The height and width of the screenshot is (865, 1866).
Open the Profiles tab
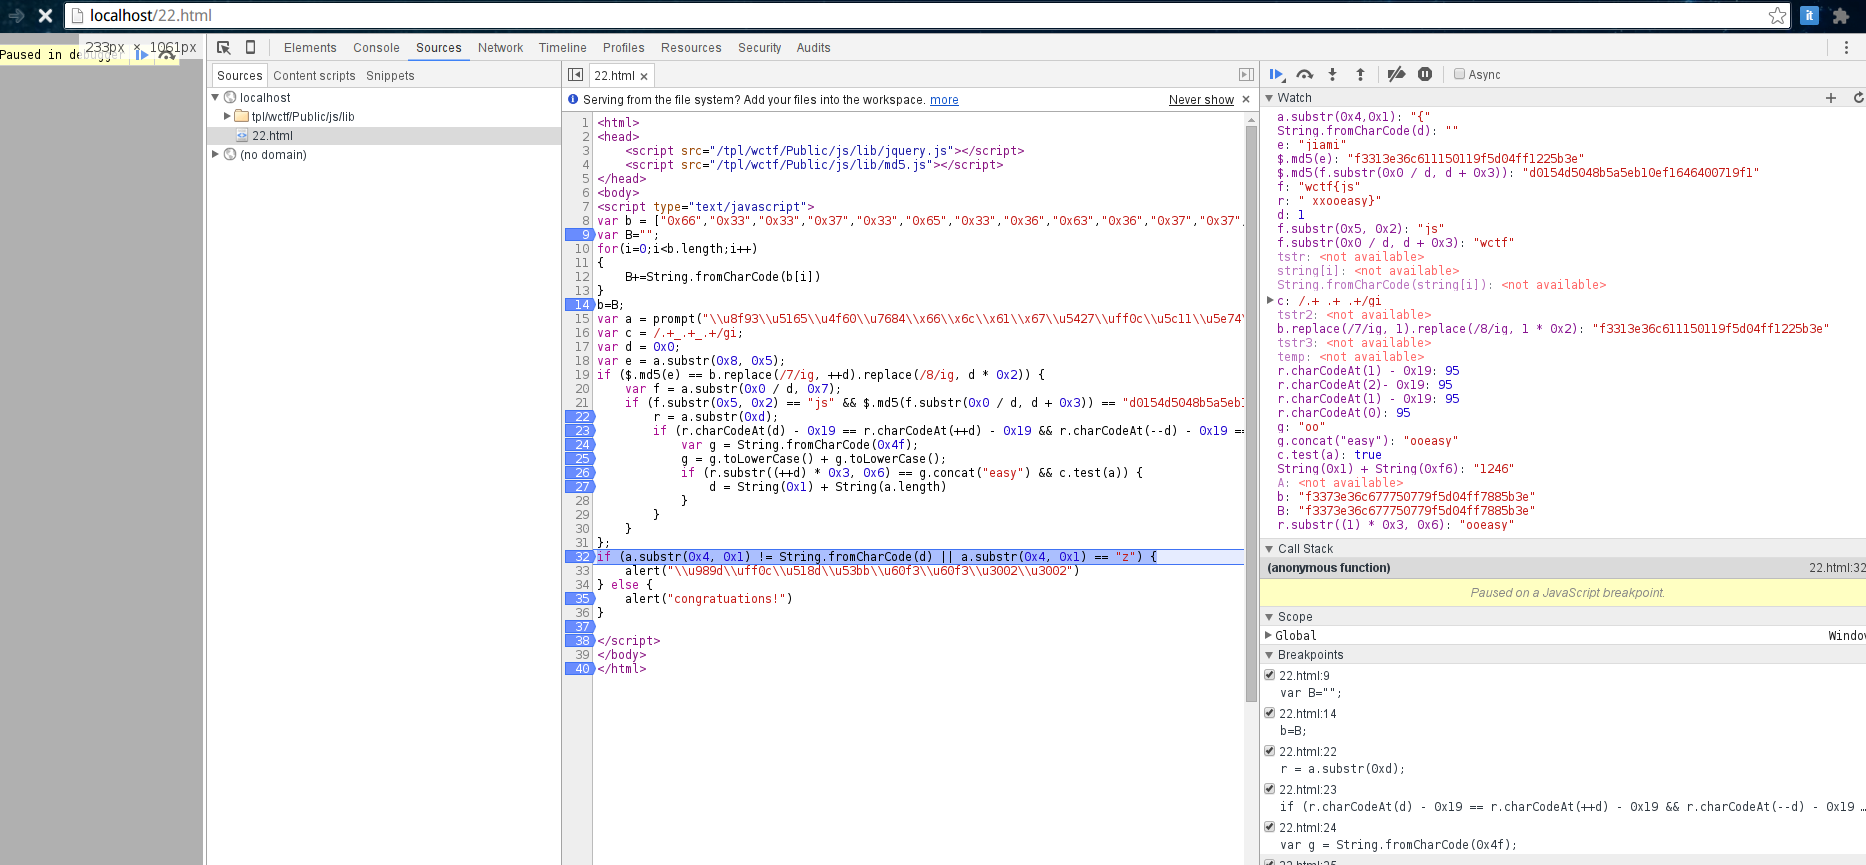coord(623,47)
